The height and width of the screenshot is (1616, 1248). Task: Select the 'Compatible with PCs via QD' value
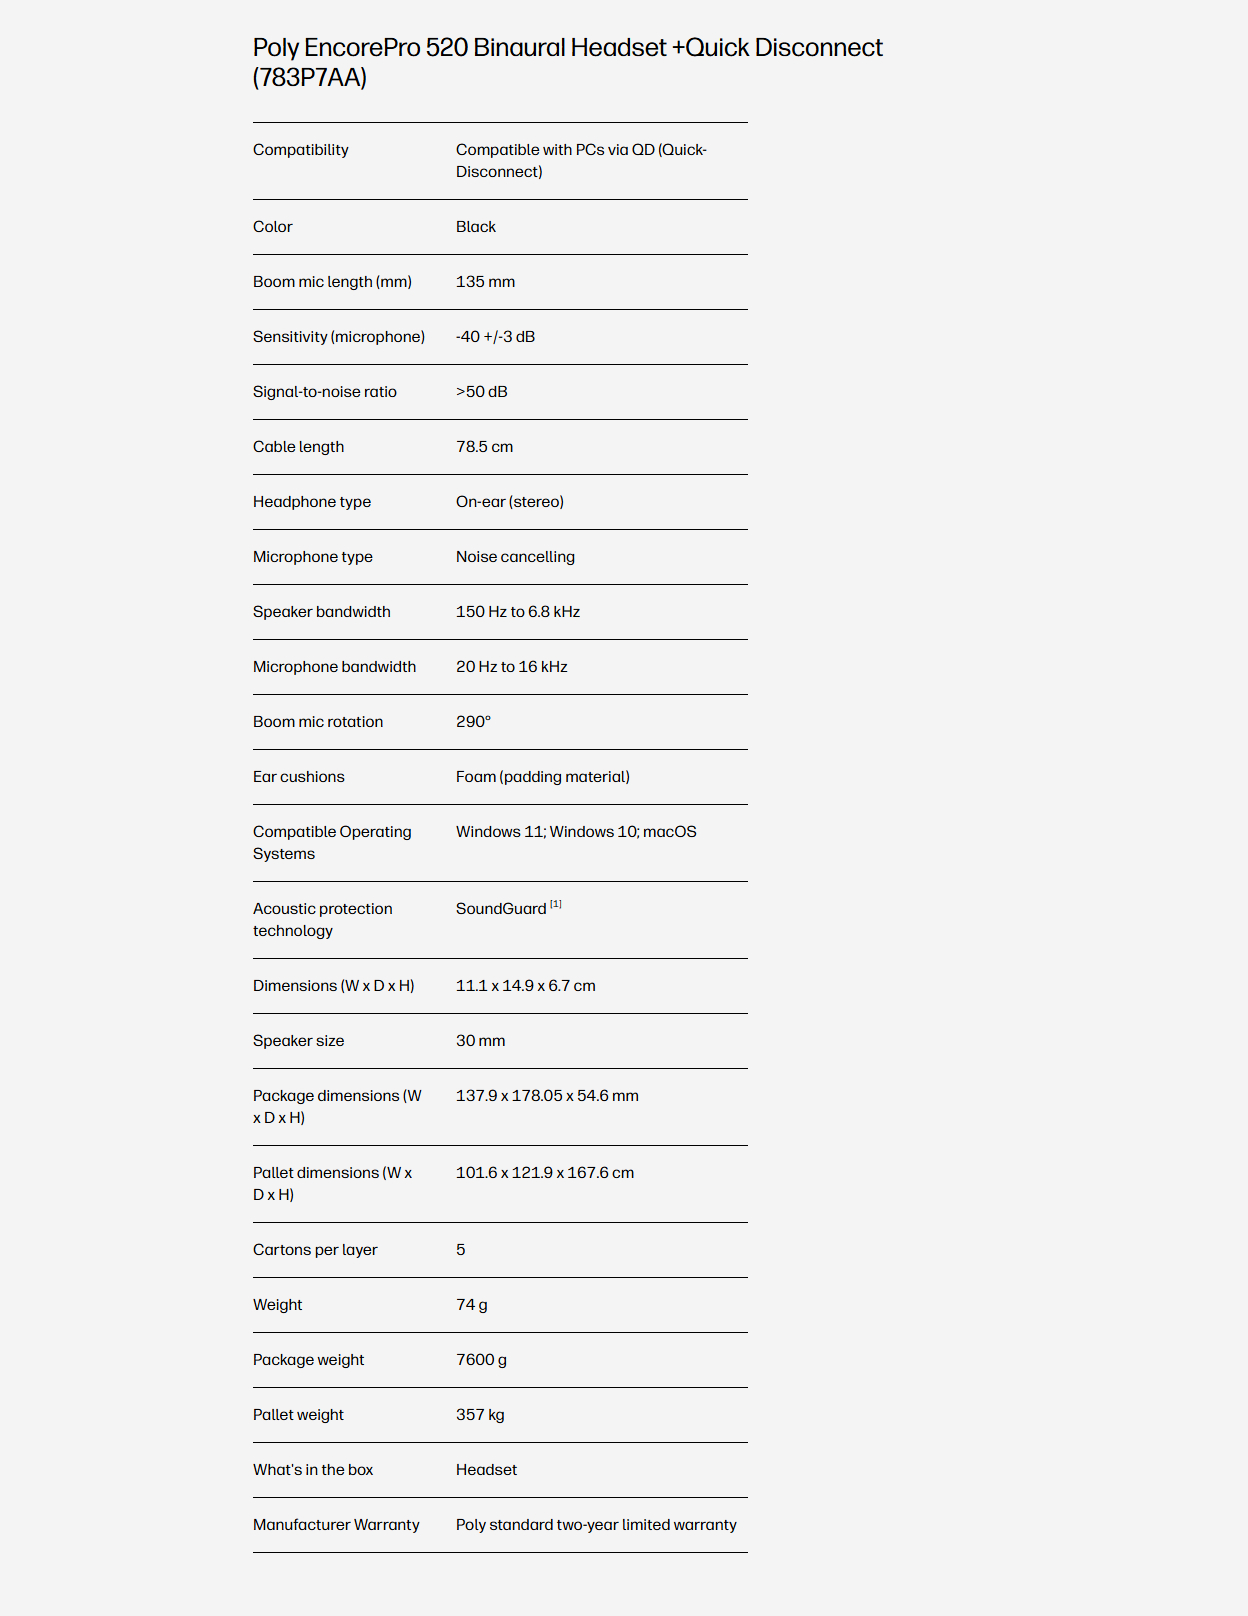[x=581, y=161]
